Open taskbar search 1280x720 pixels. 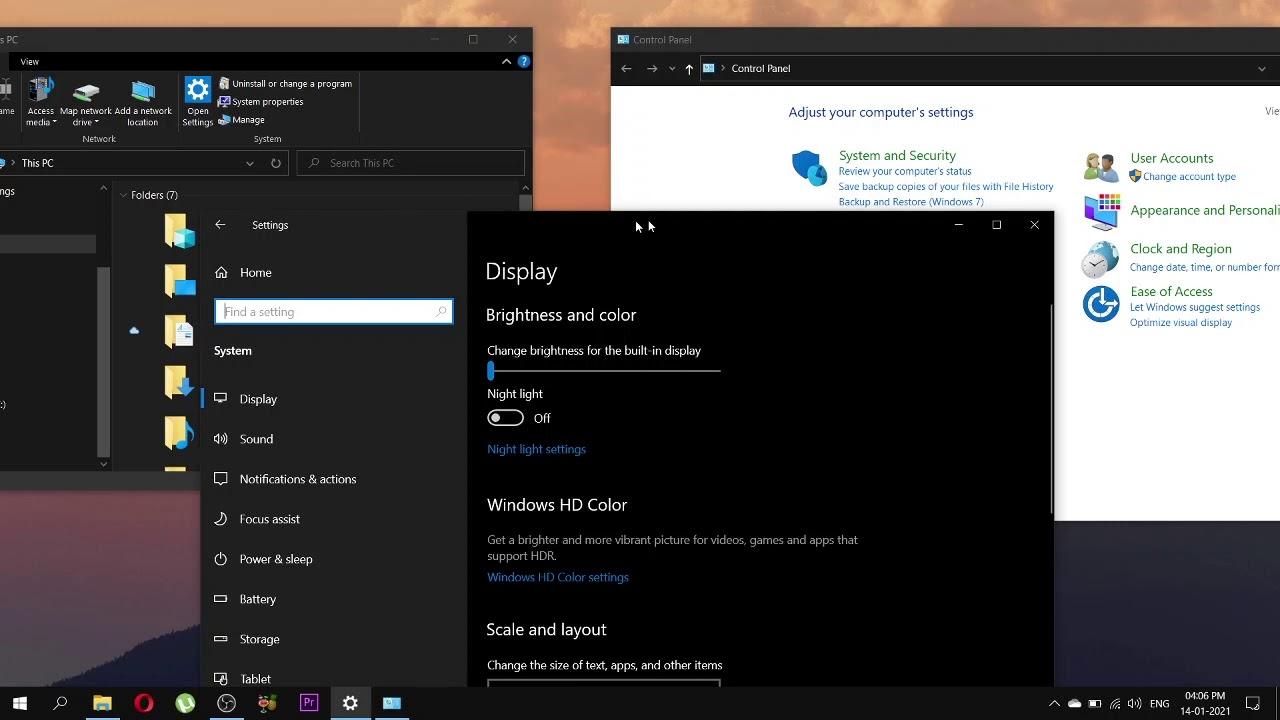click(60, 703)
